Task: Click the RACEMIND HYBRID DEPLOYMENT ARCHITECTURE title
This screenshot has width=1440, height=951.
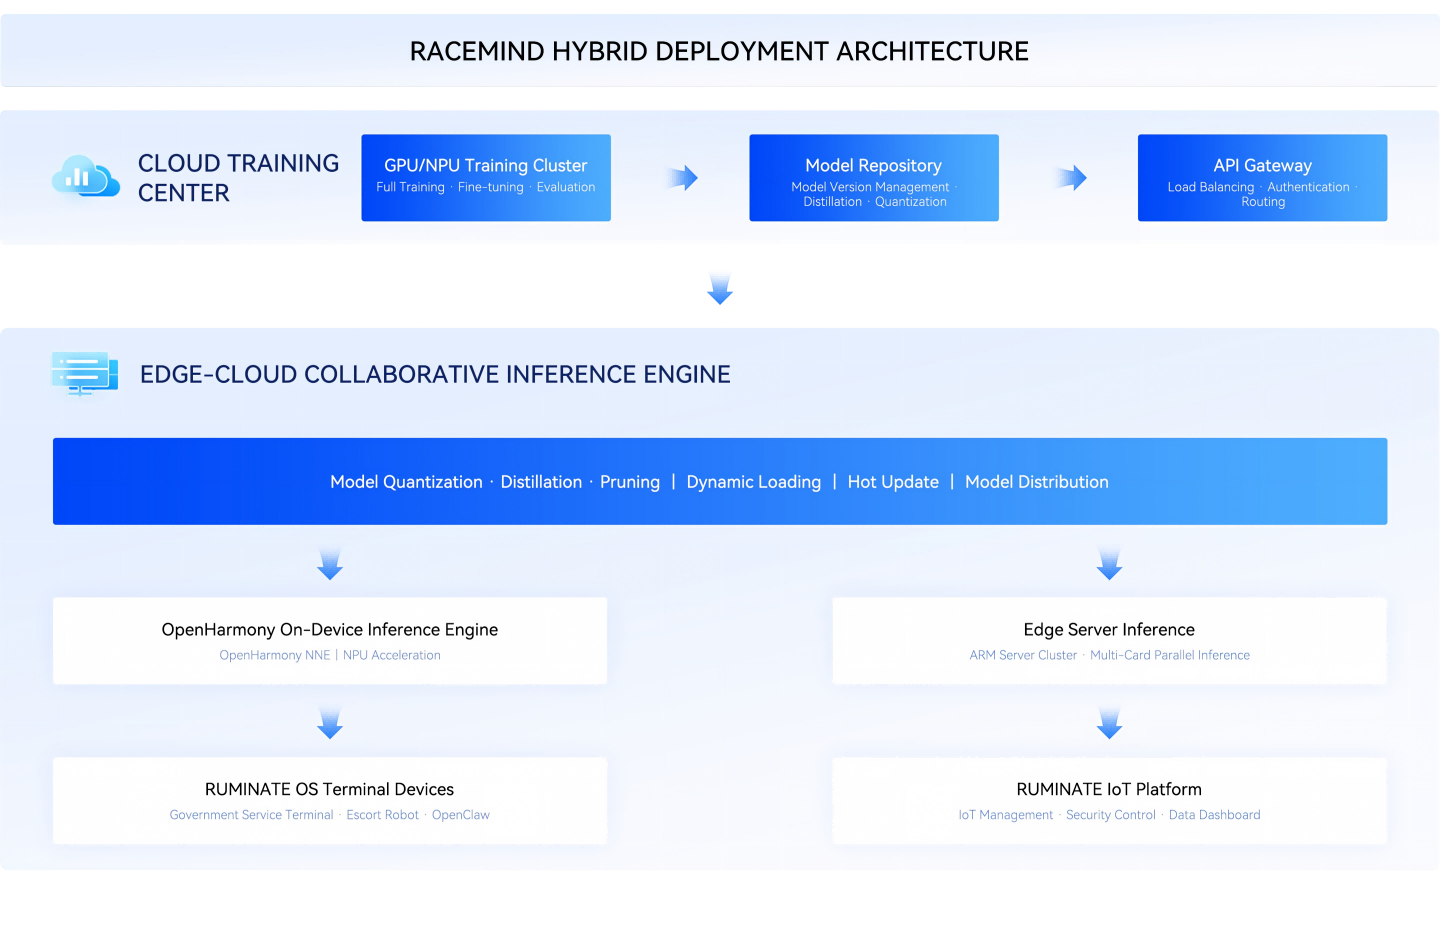Action: pyautogui.click(x=719, y=51)
